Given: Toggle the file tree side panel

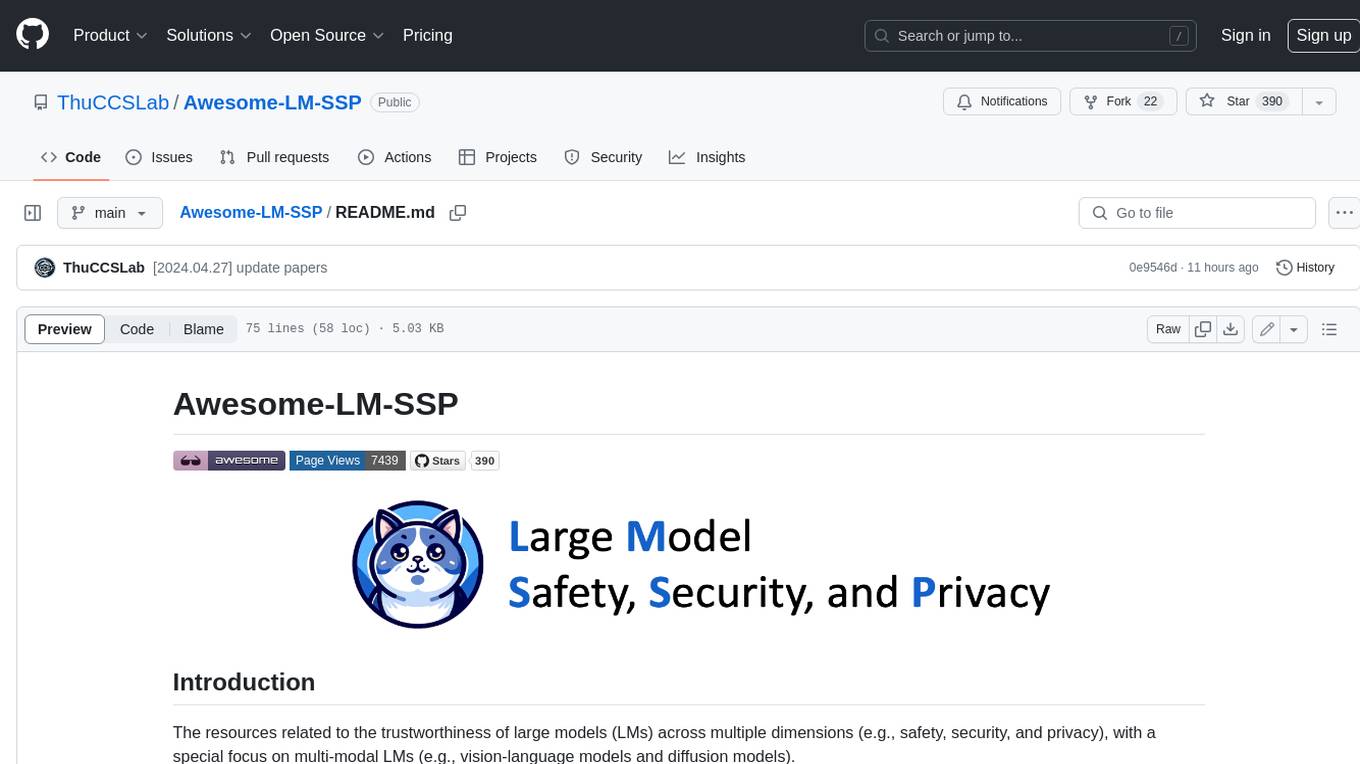Looking at the screenshot, I should tap(33, 213).
